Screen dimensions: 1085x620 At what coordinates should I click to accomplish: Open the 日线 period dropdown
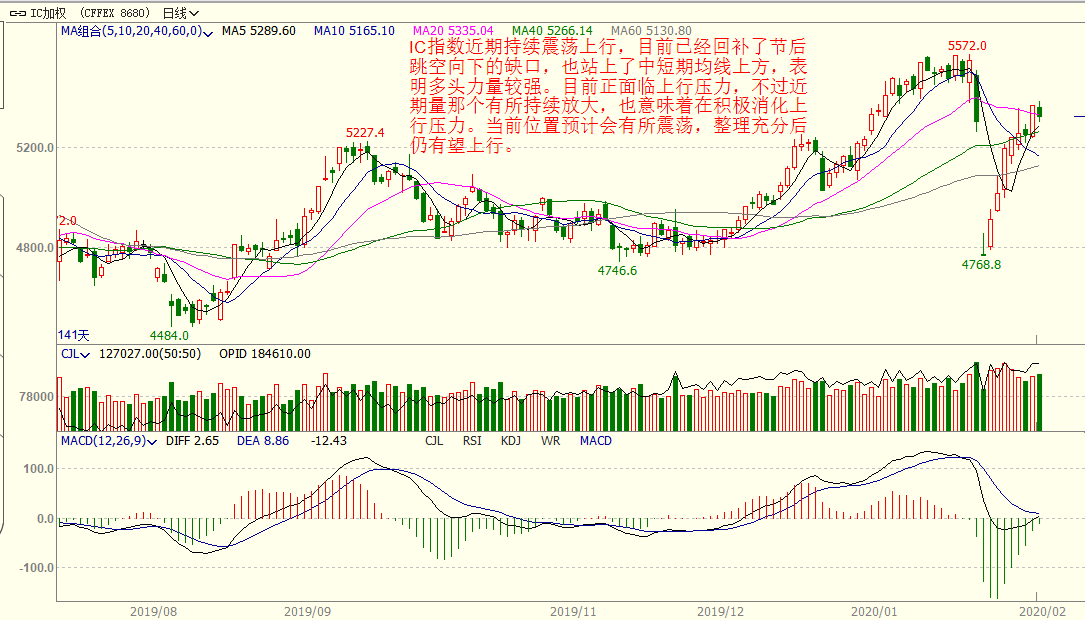point(180,13)
